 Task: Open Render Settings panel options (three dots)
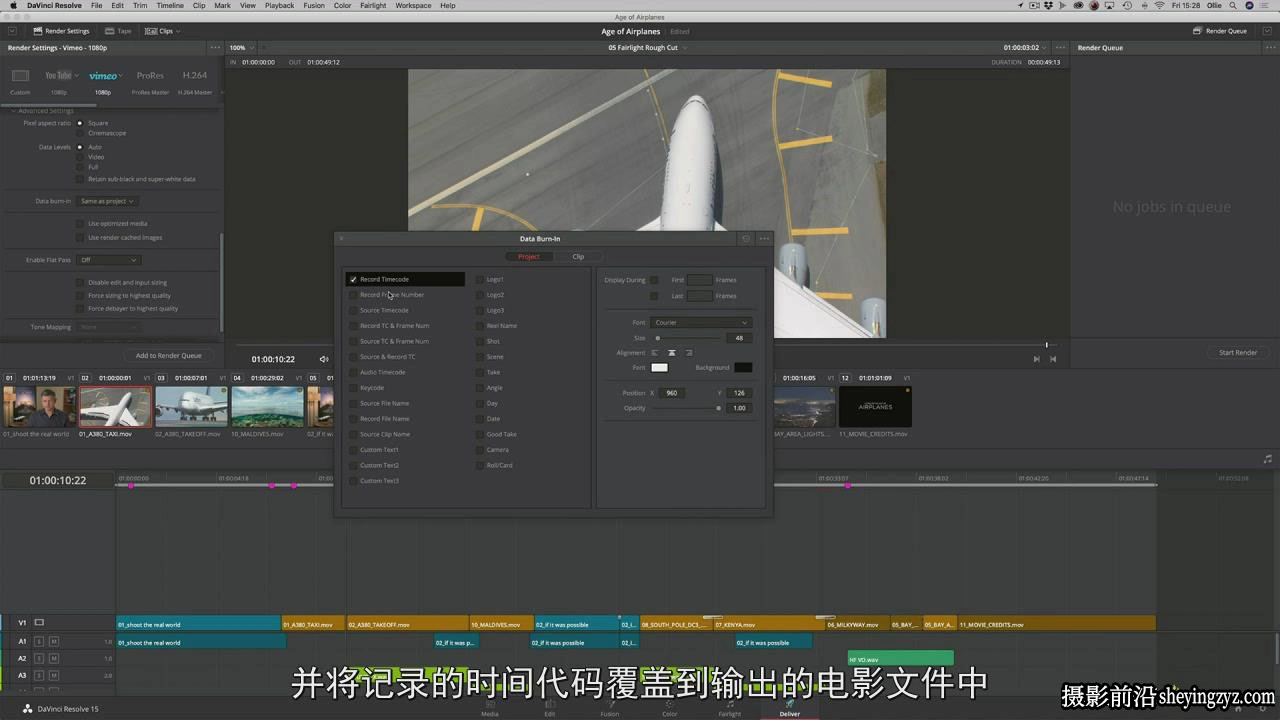(215, 48)
